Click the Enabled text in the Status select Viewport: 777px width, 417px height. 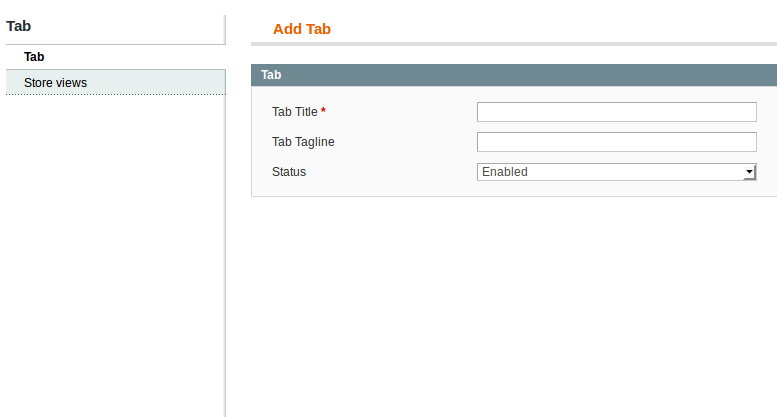[x=504, y=172]
